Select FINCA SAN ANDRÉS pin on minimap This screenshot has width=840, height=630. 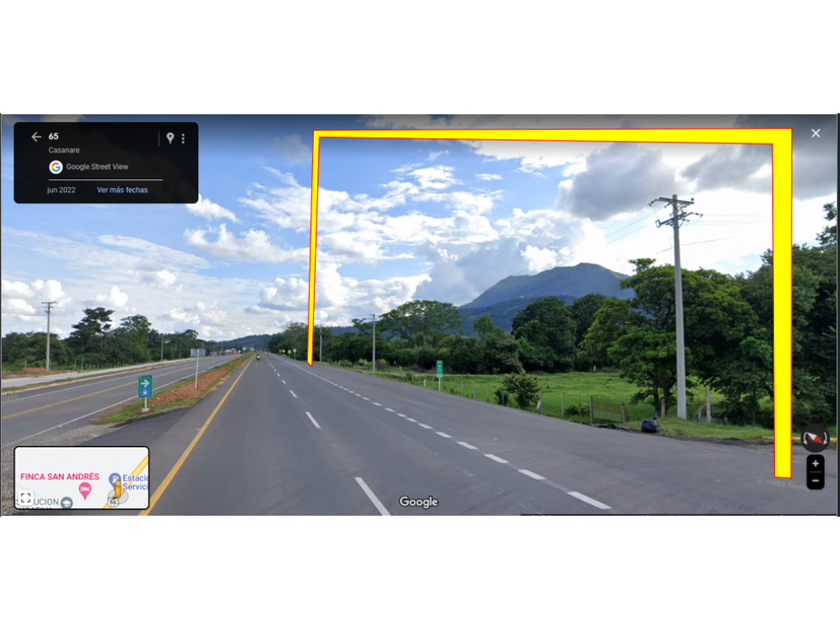point(85,490)
